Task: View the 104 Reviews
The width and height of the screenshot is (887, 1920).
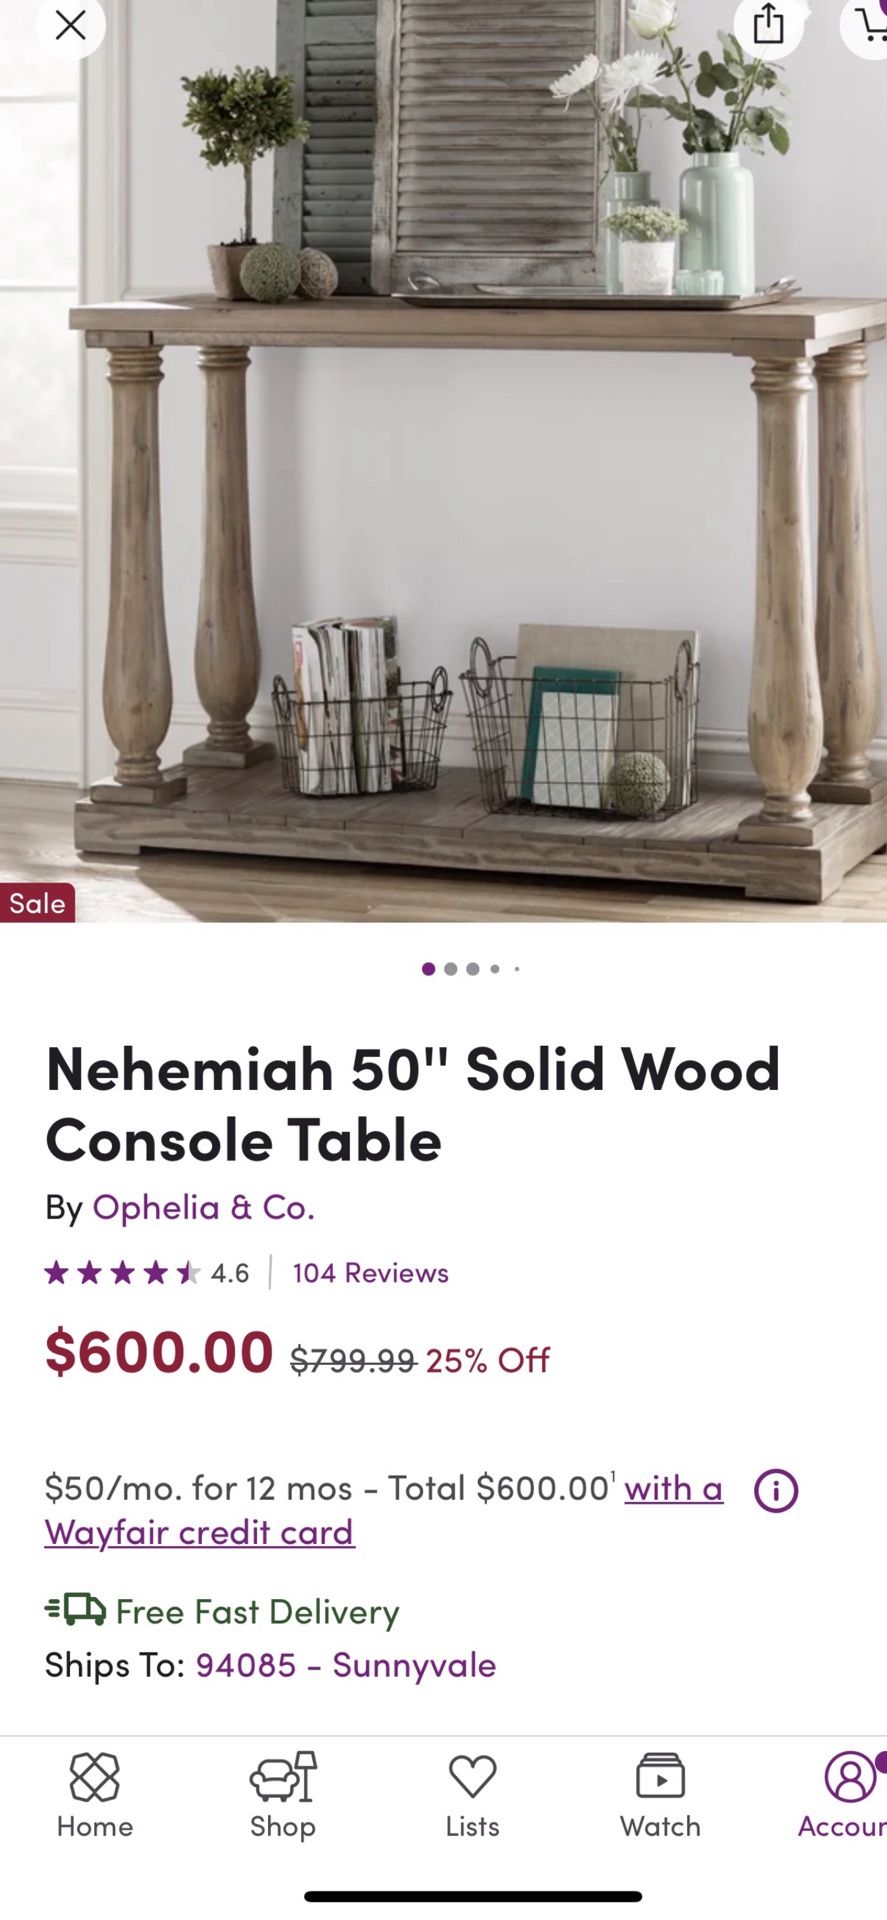Action: click(x=370, y=1273)
